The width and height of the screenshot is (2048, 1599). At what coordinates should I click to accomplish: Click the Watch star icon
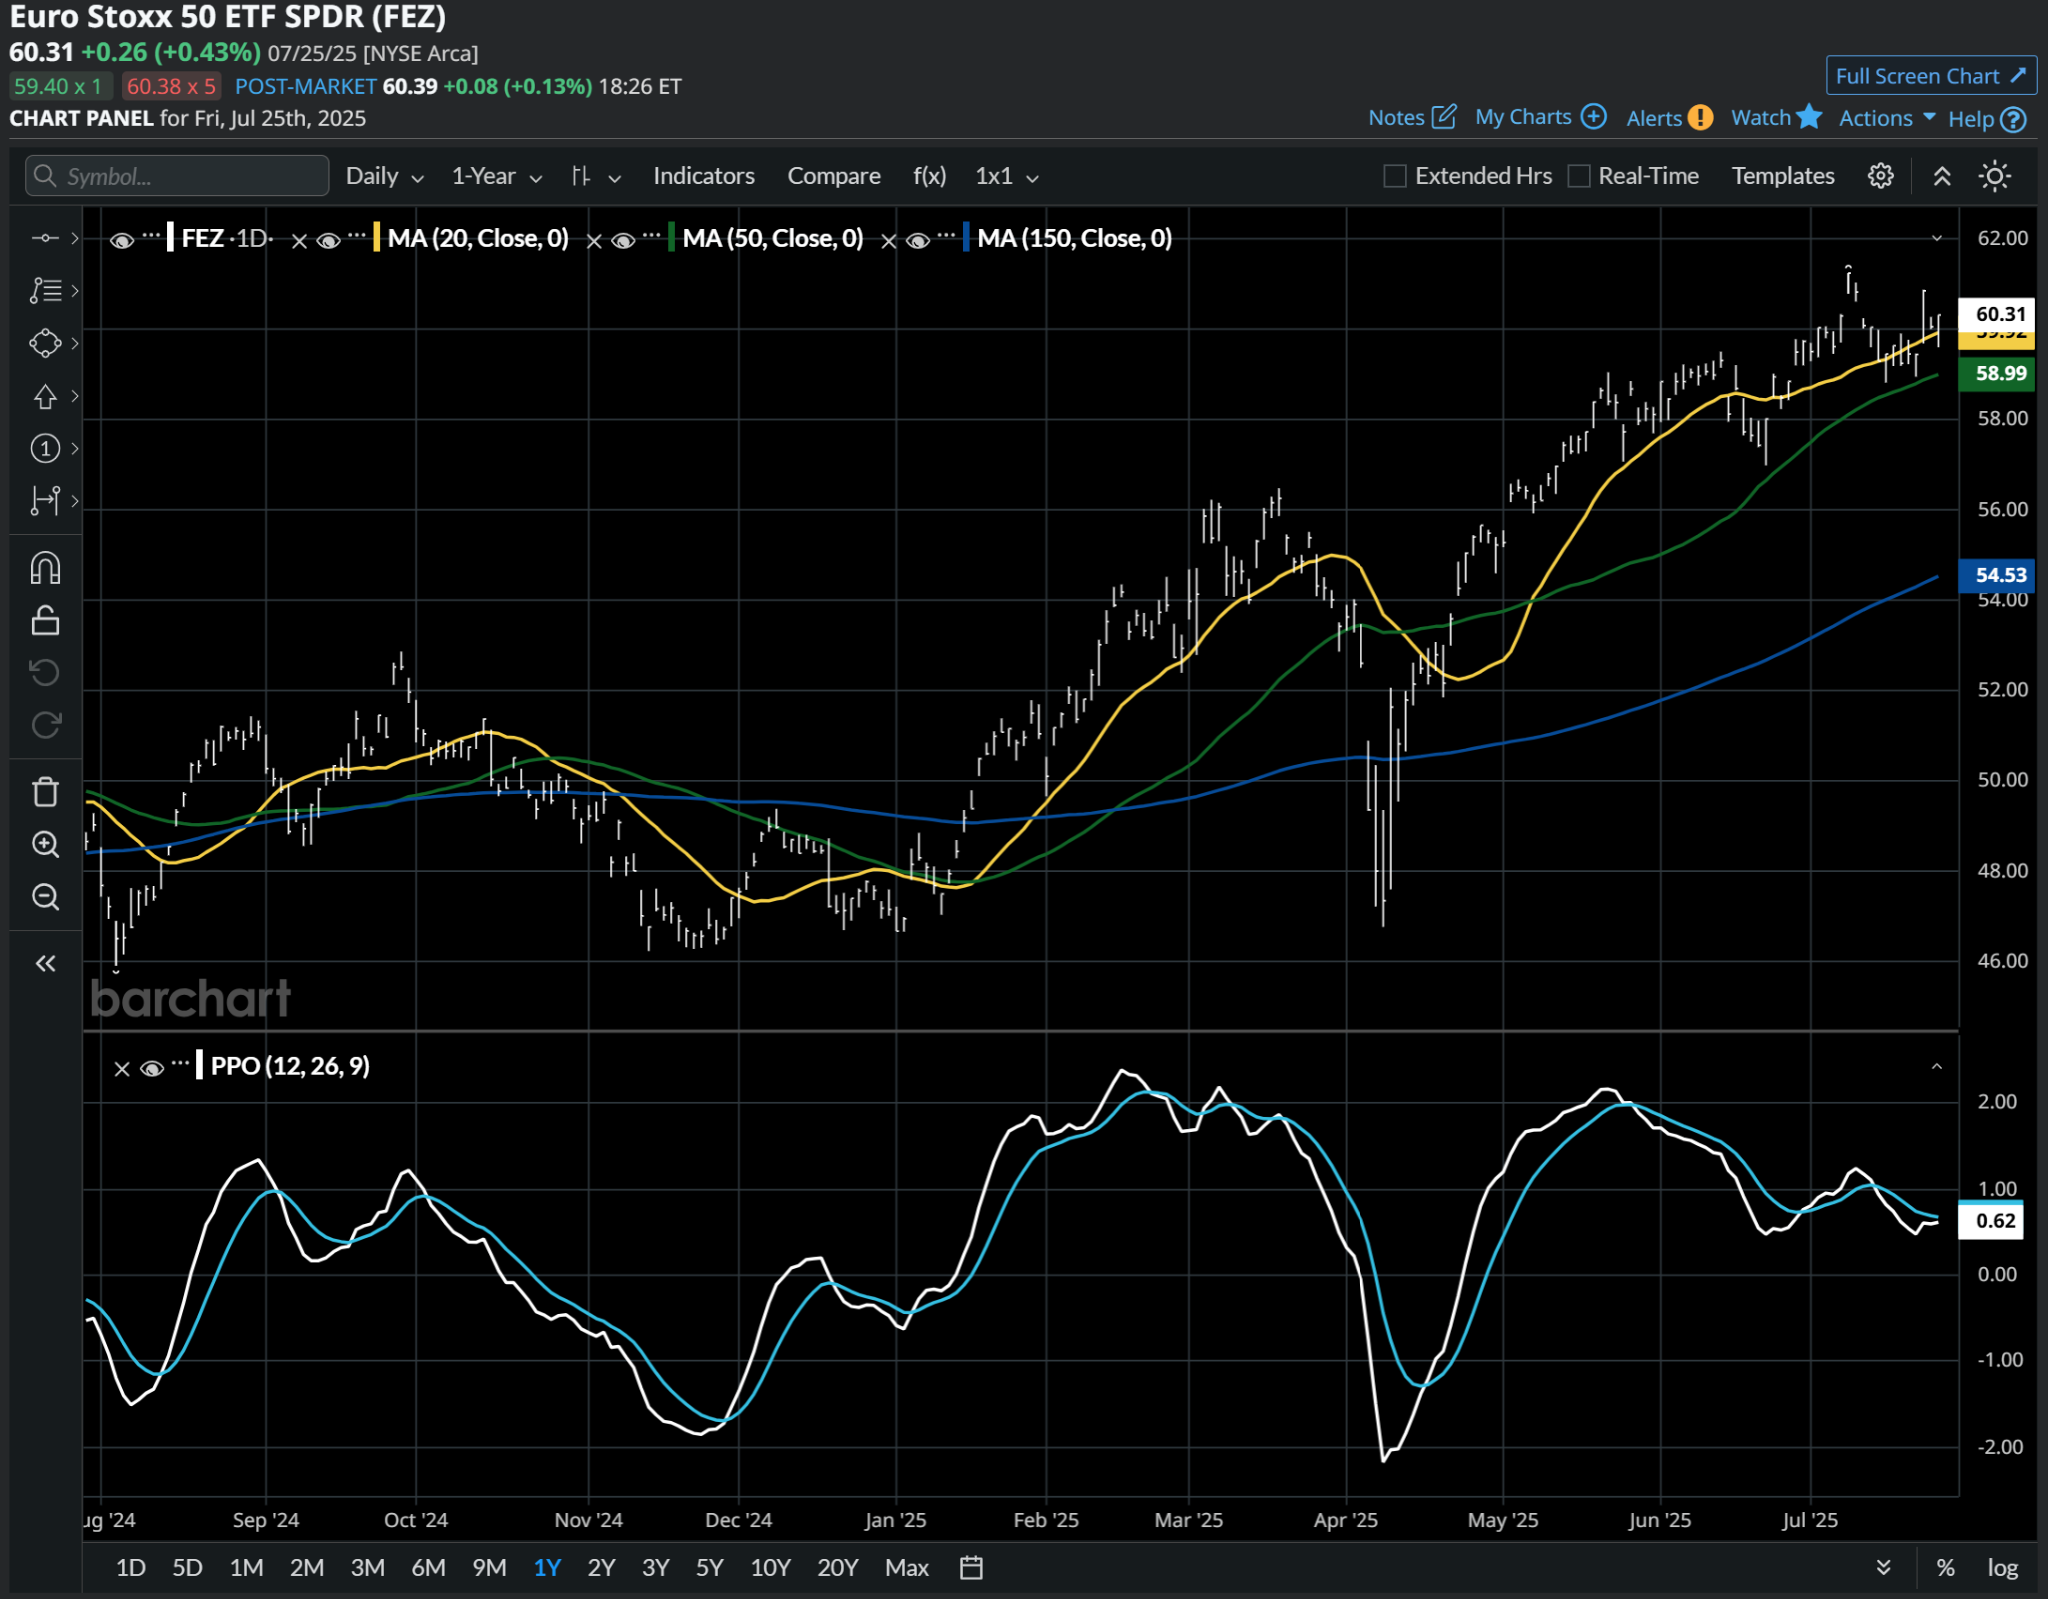point(1809,117)
